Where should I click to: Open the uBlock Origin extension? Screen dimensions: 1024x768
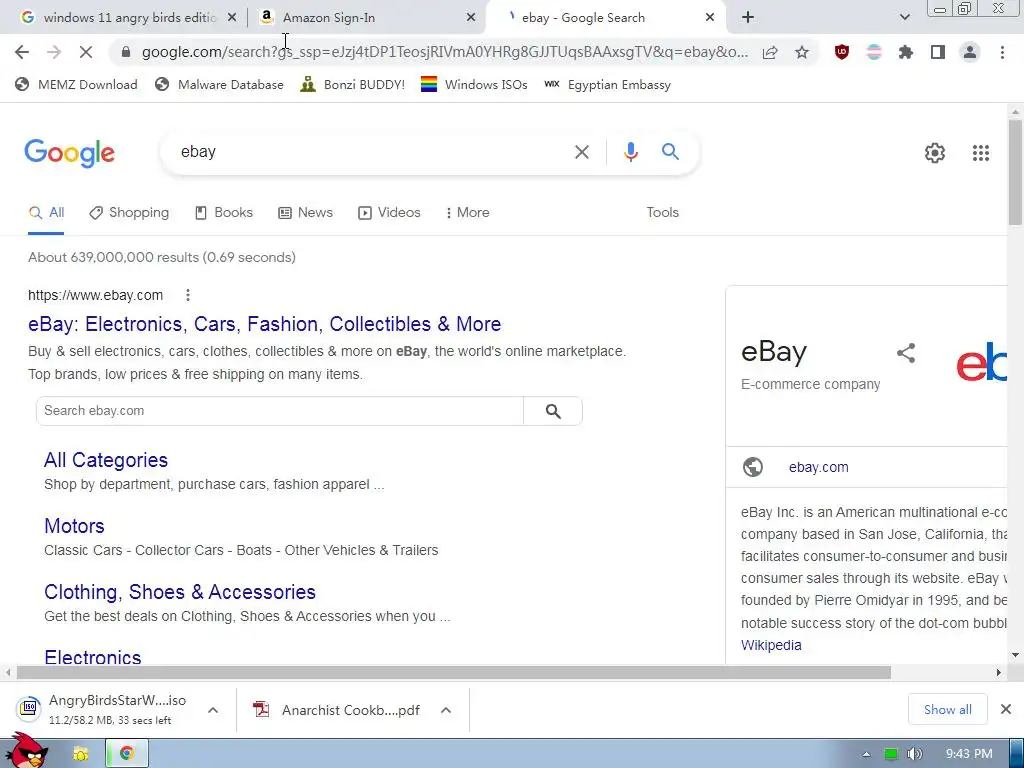(842, 52)
